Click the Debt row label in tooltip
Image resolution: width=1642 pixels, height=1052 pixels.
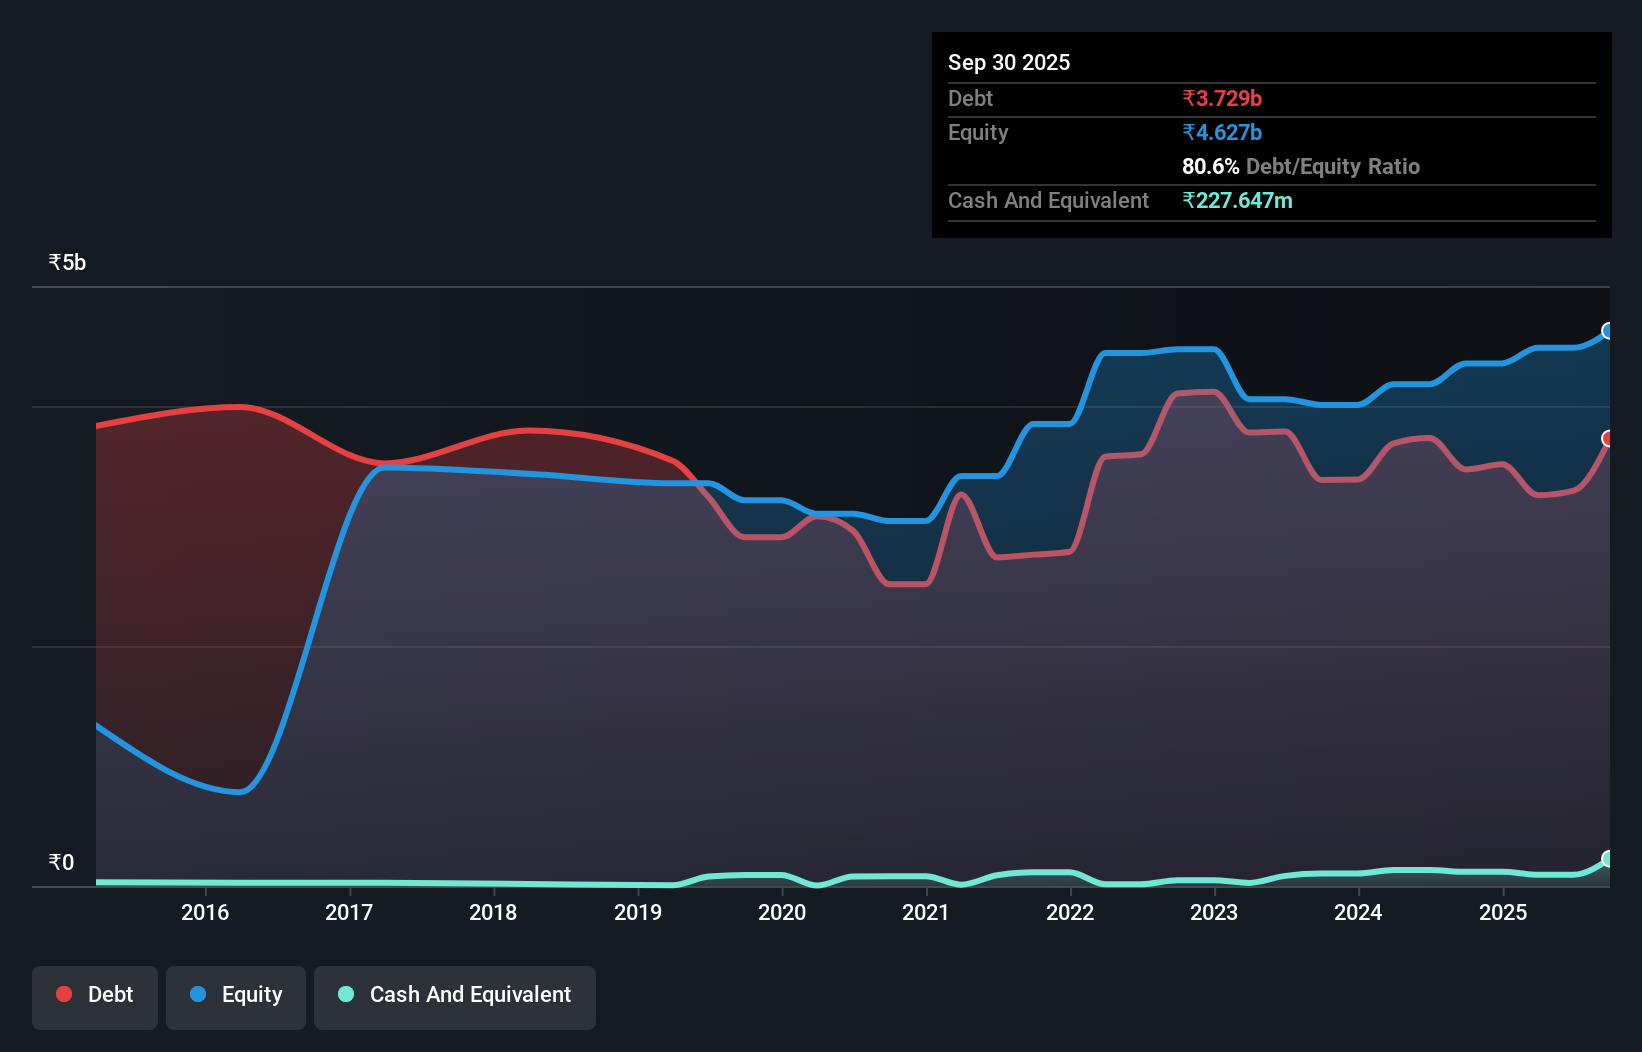coord(970,98)
